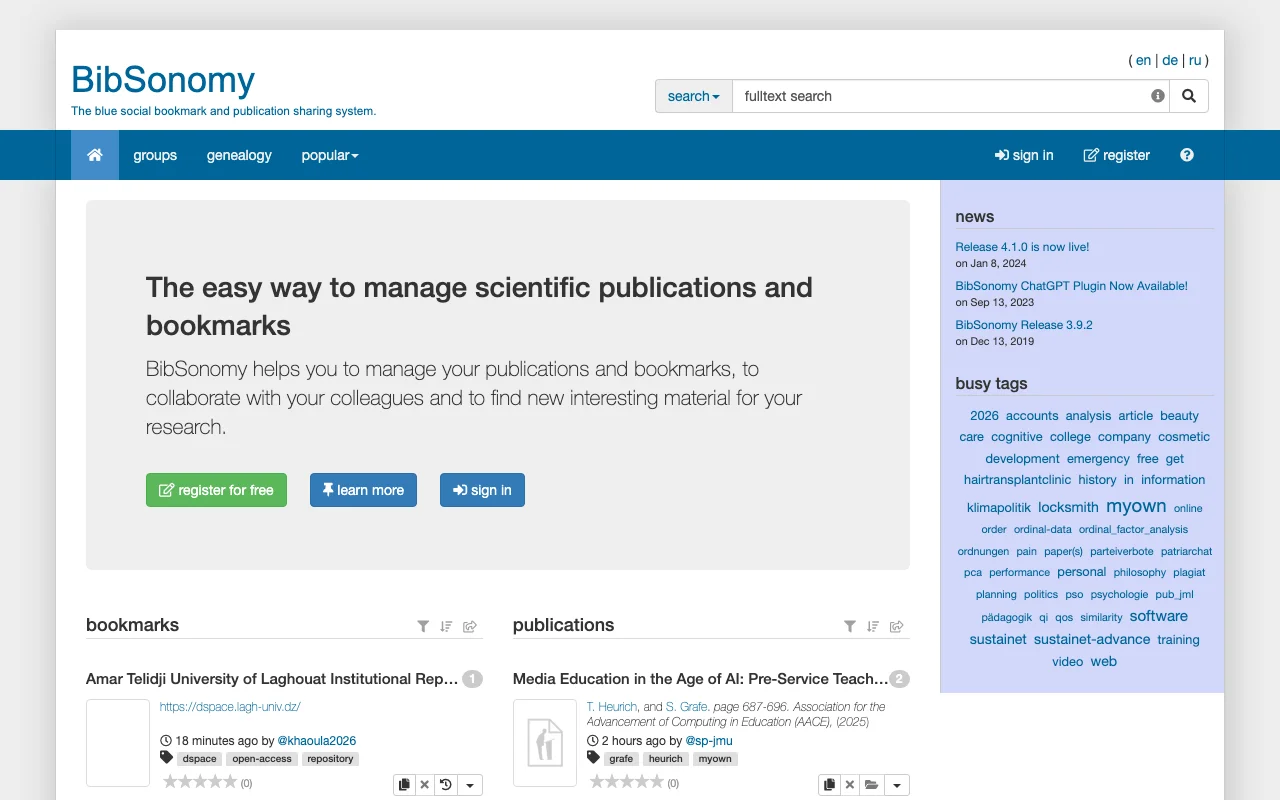Select the 'software' busy tag
Image resolution: width=1280 pixels, height=800 pixels.
pos(1159,616)
